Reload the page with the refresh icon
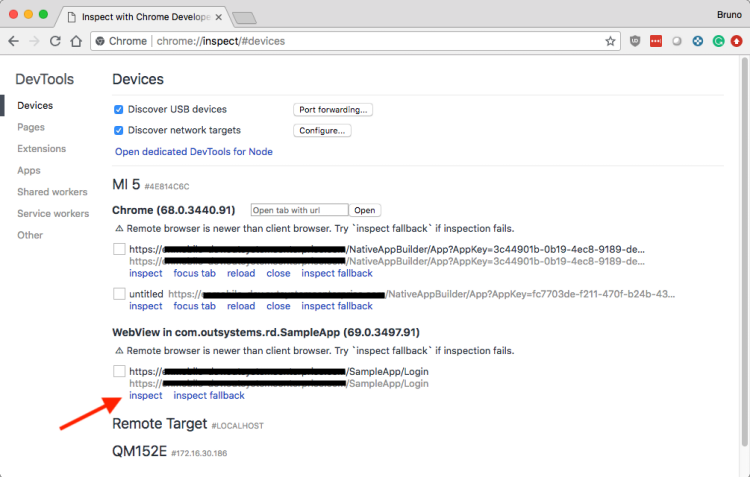750x477 pixels. coord(56,41)
